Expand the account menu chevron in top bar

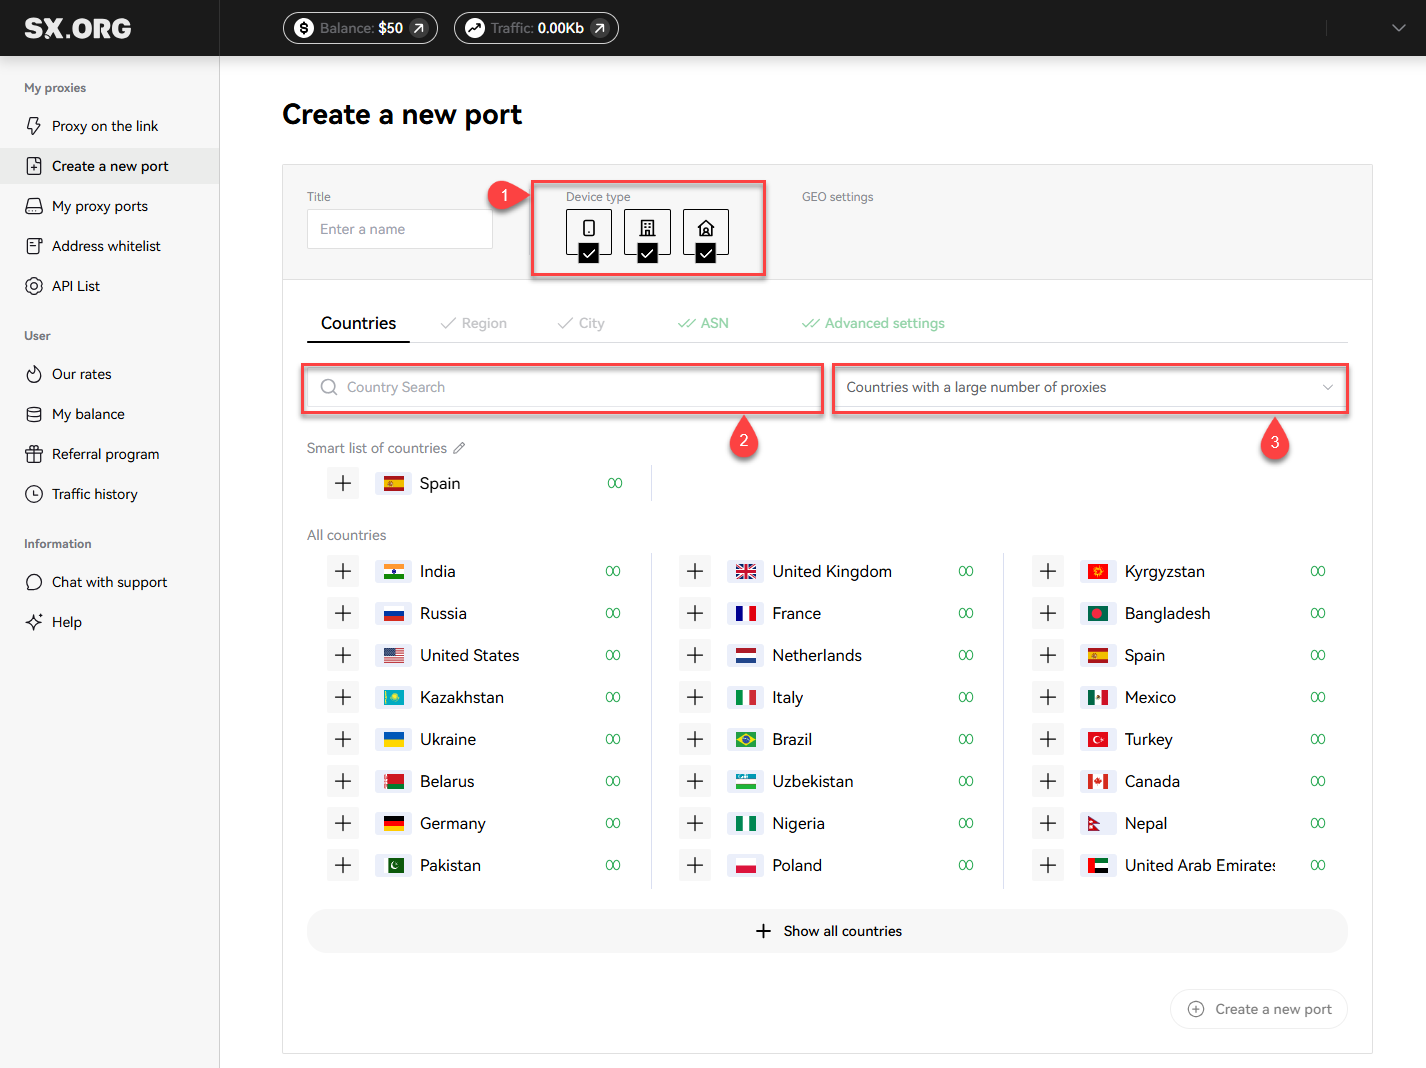click(x=1398, y=28)
